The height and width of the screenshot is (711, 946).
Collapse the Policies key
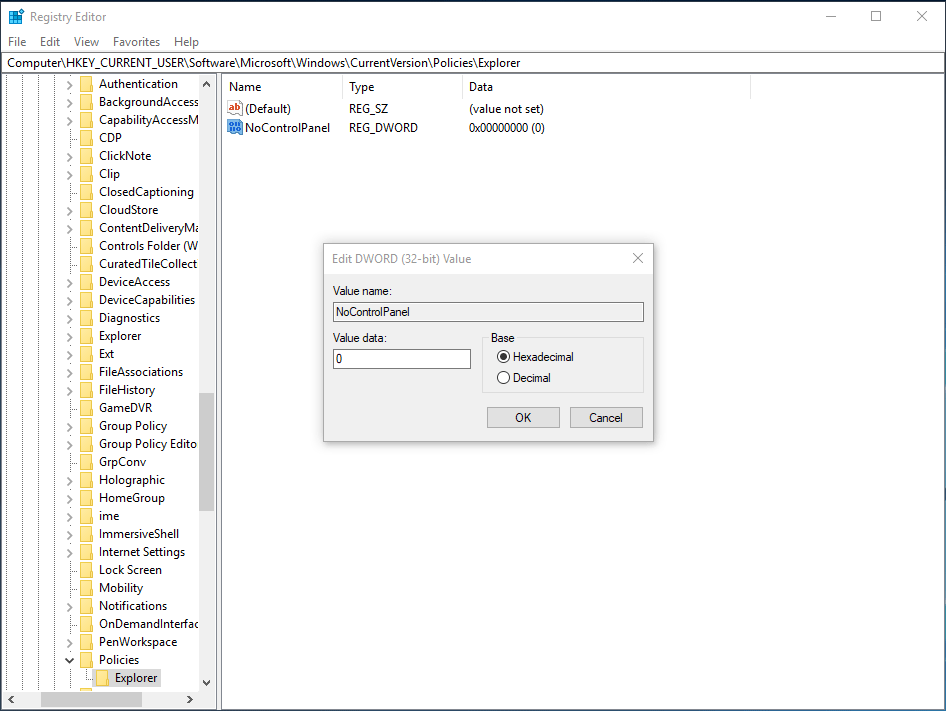pos(69,660)
